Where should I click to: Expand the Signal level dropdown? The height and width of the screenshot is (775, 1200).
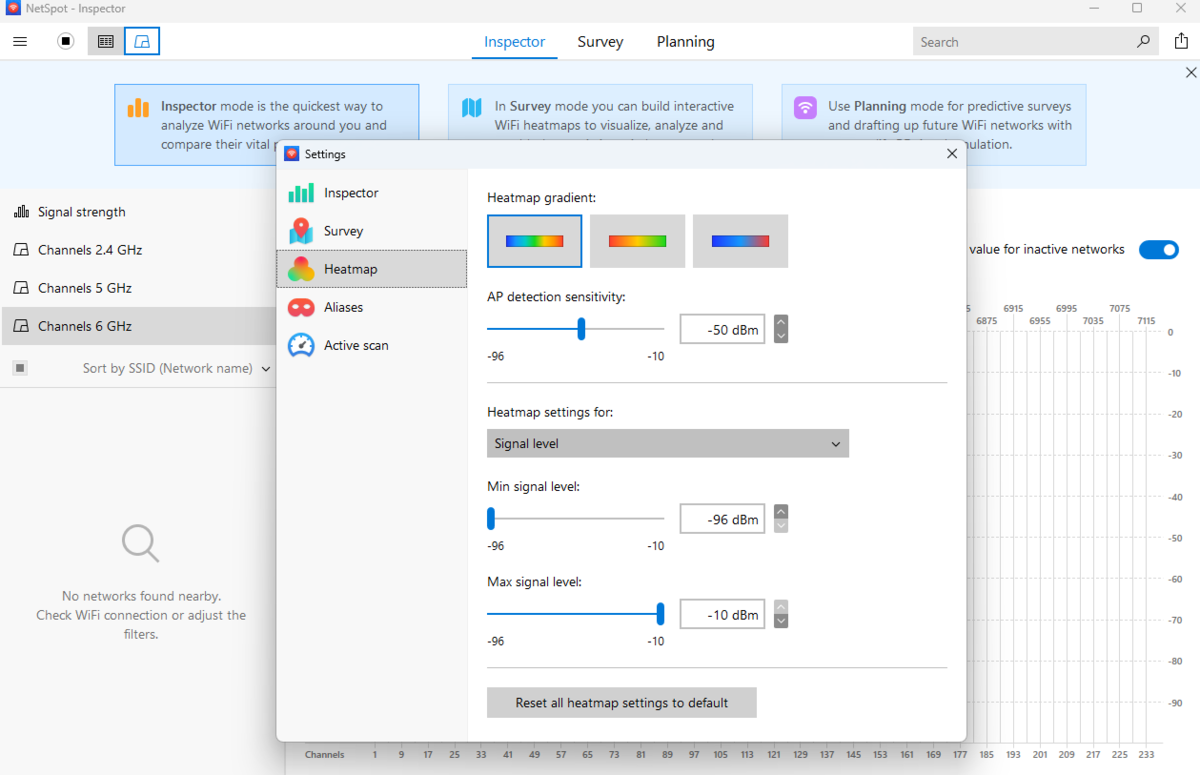668,444
